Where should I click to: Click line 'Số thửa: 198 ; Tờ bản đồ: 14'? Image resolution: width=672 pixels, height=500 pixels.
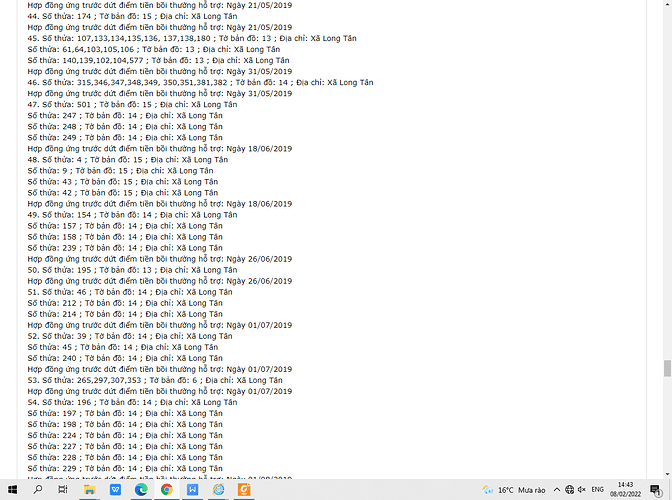coord(125,425)
